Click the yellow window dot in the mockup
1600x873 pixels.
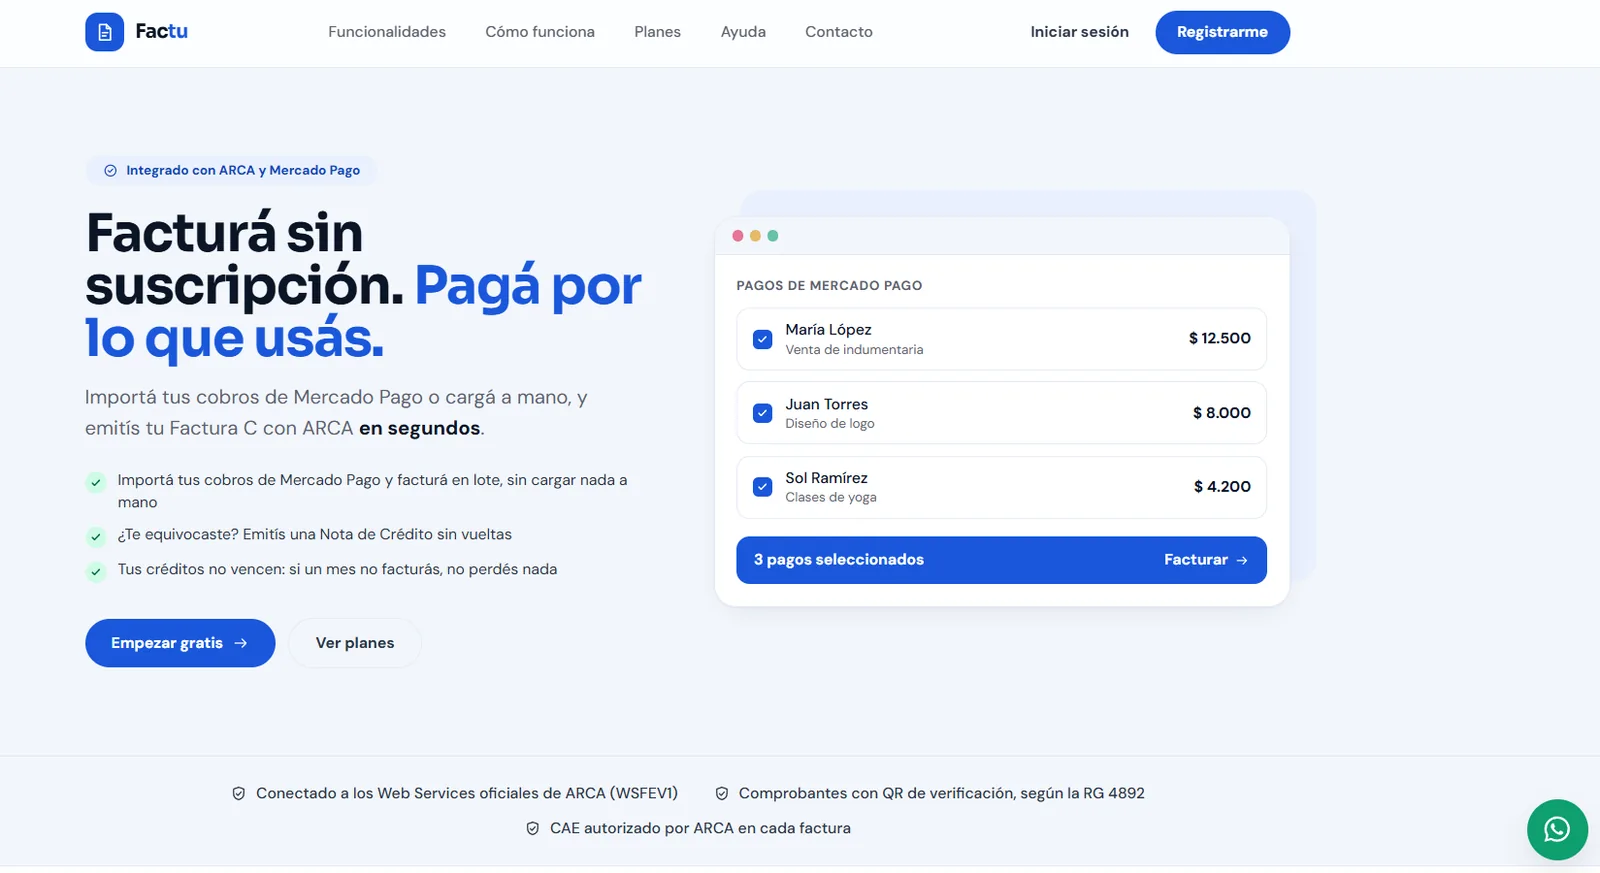click(755, 236)
